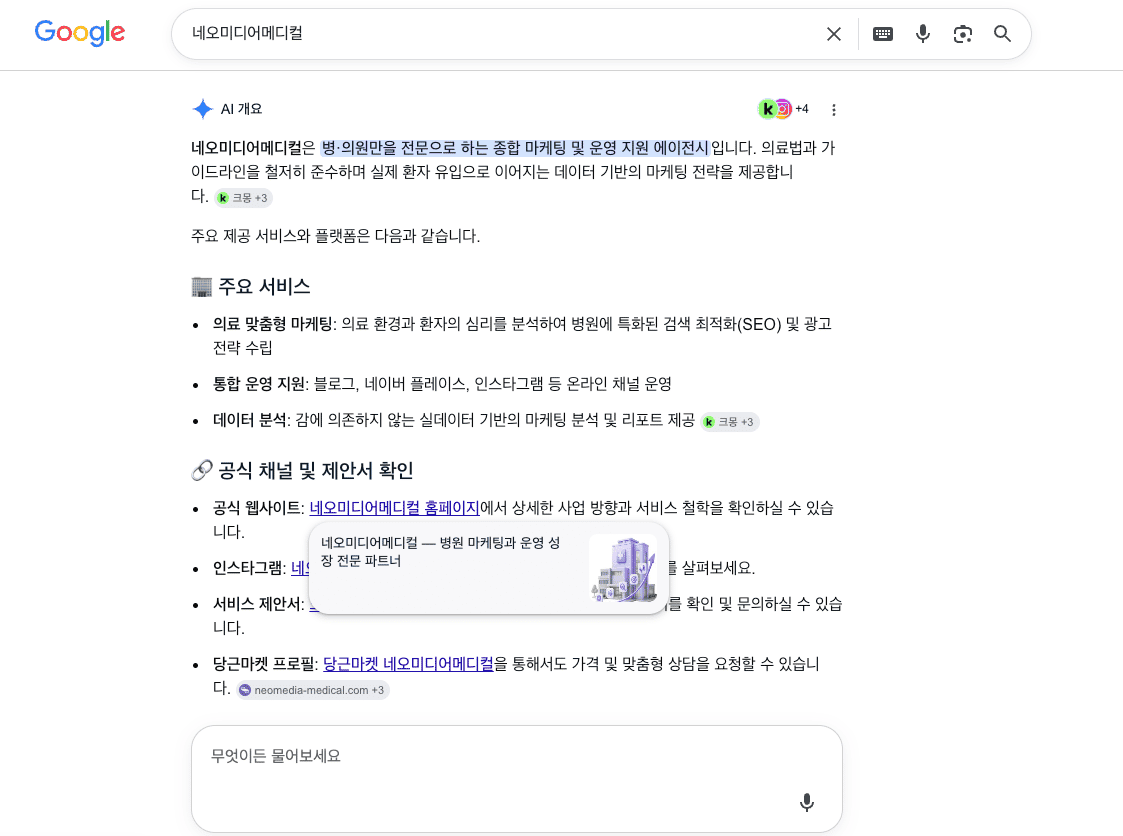Open the AI overview three-dot menu
This screenshot has height=836, width=1123.
point(834,110)
